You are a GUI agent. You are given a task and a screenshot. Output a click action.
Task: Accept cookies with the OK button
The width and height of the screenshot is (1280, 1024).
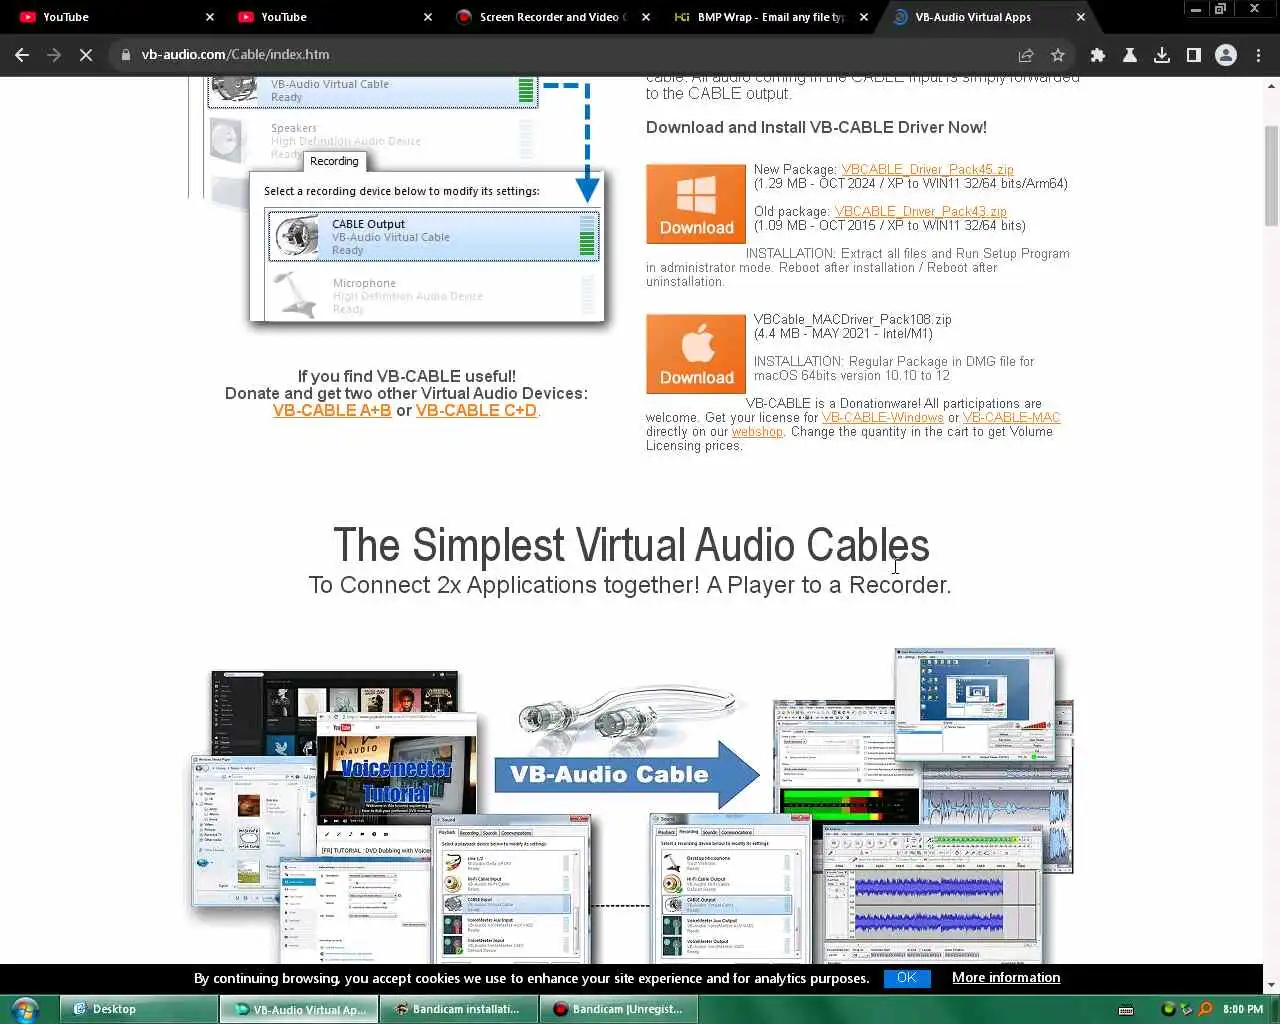(x=907, y=978)
